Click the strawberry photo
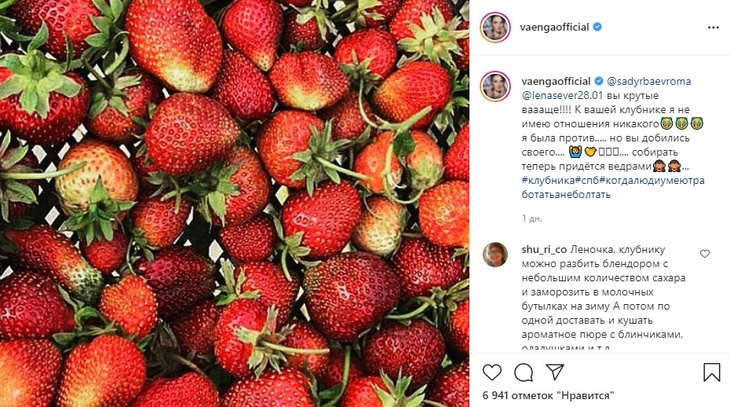 pos(235,204)
